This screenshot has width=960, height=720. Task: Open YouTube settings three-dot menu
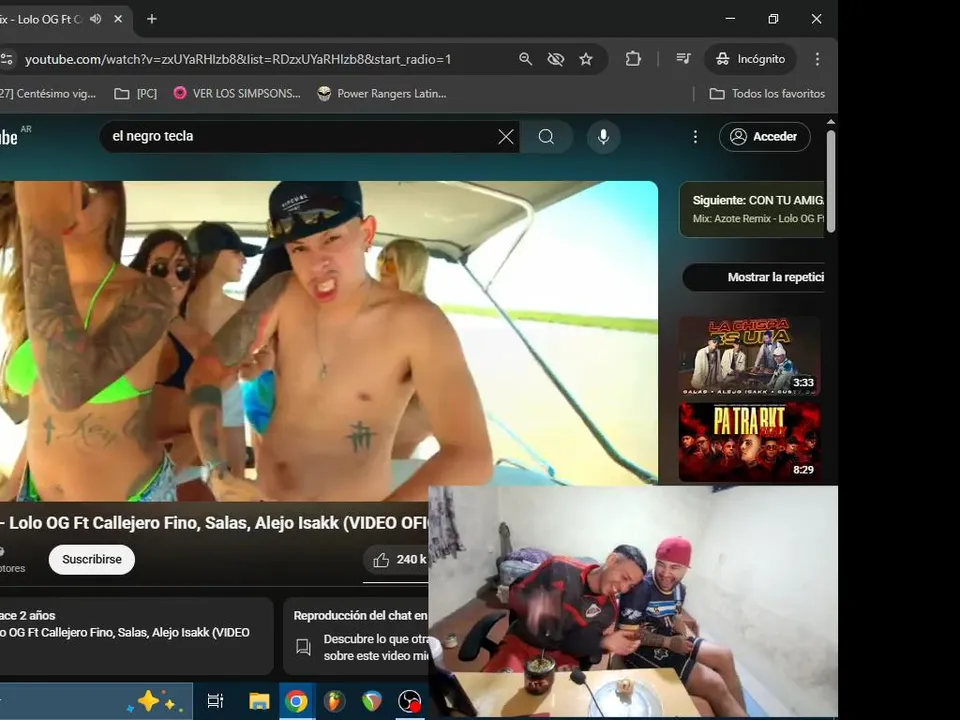tap(695, 137)
